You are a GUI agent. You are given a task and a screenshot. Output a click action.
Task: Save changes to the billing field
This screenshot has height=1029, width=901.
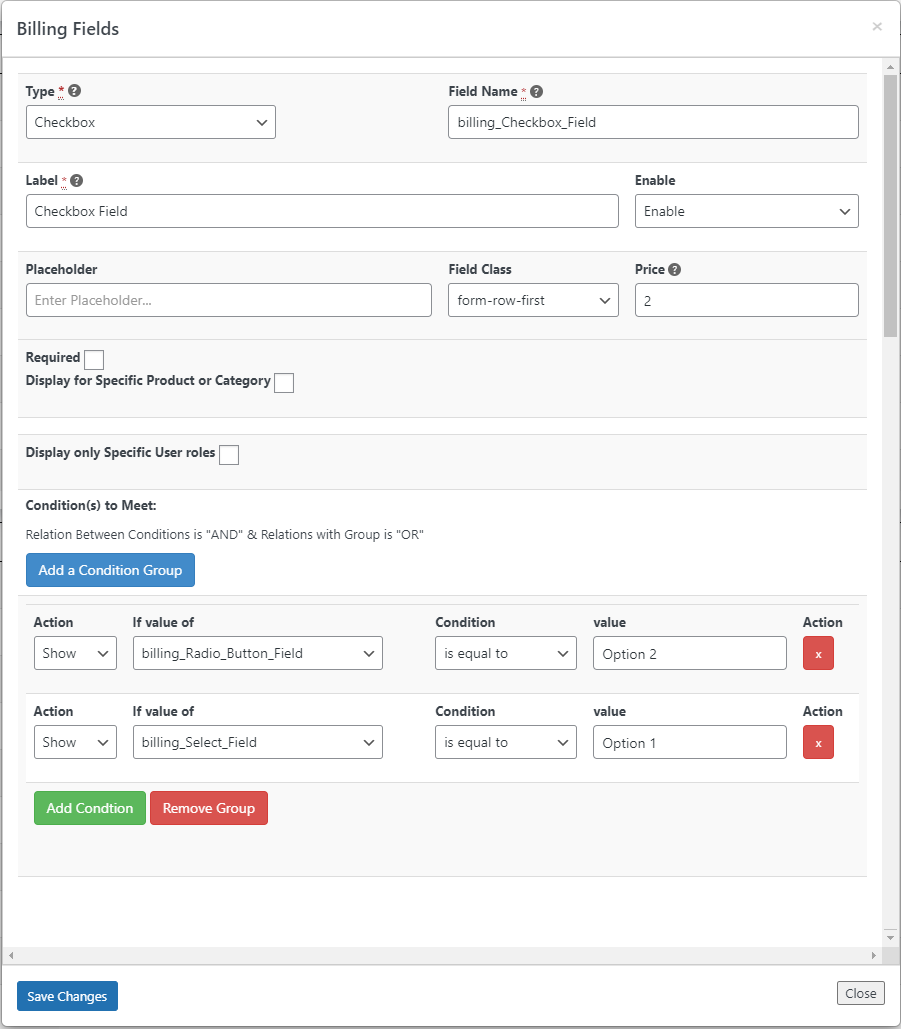tap(67, 996)
